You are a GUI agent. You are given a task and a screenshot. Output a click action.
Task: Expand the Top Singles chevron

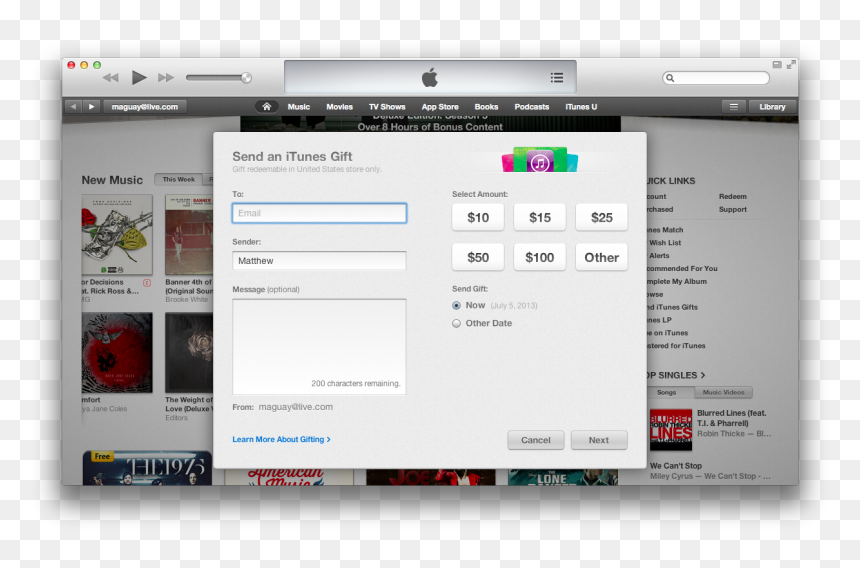pyautogui.click(x=703, y=376)
